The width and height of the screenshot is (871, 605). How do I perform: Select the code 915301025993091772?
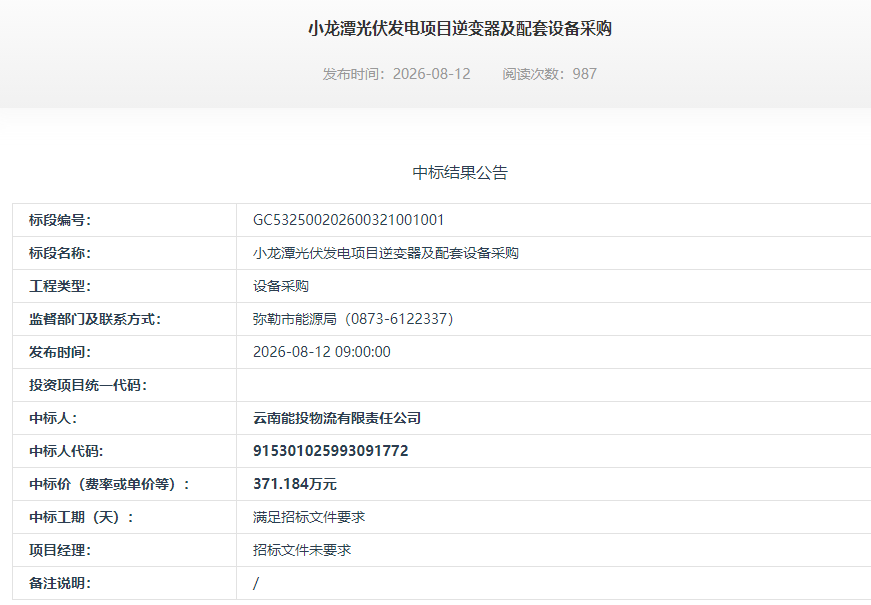pyautogui.click(x=331, y=451)
